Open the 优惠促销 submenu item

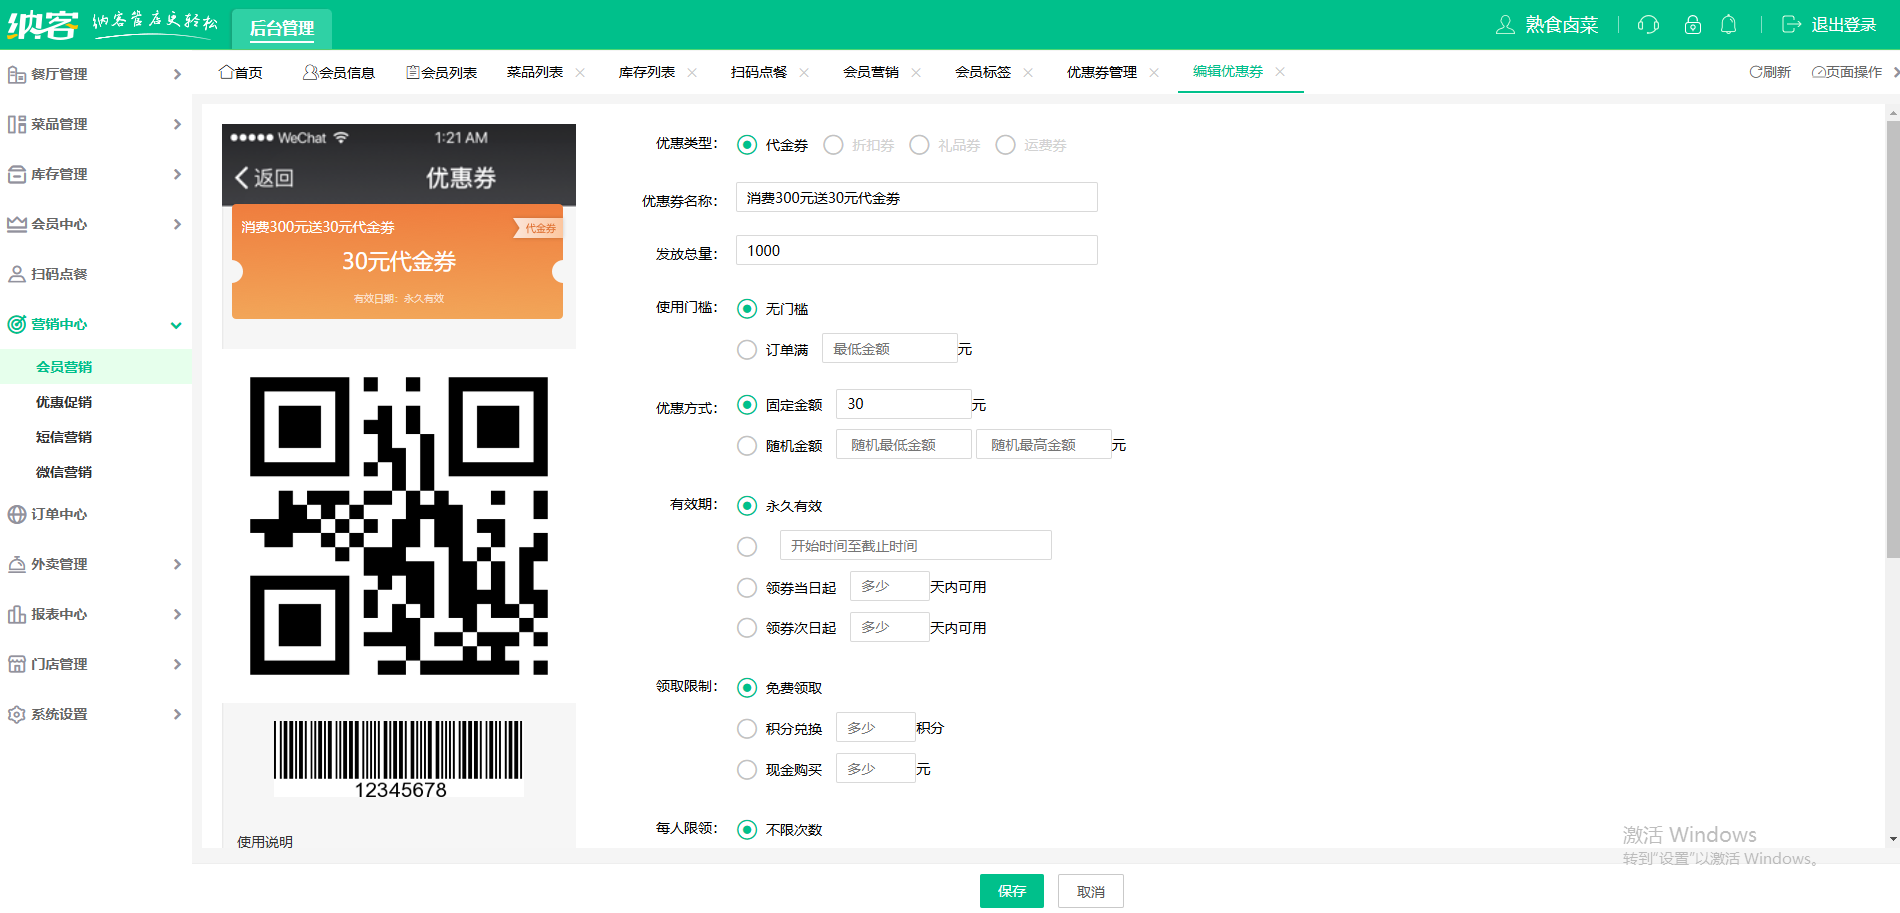(64, 402)
